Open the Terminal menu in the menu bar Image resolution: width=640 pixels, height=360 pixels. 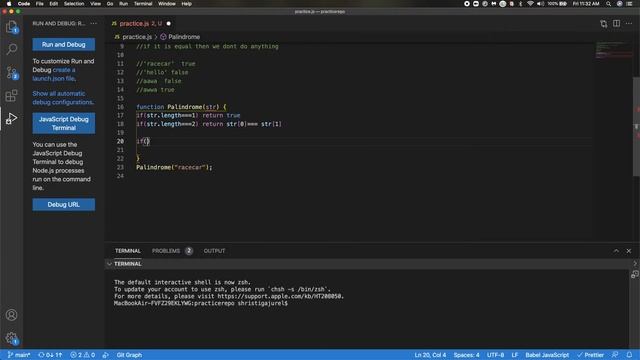point(143,4)
